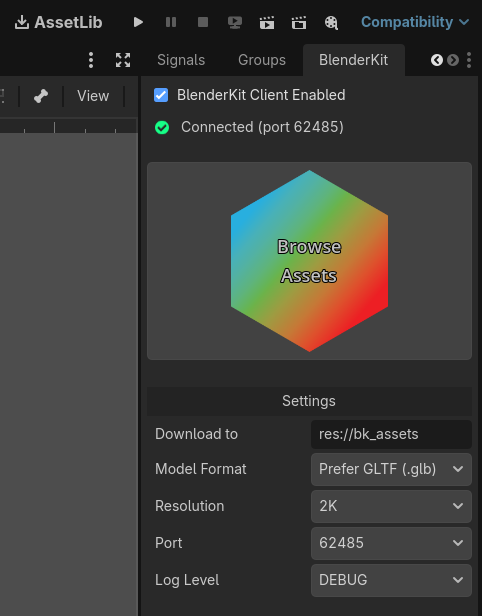482x616 pixels.
Task: Open the Movie Maker reel icon
Action: (331, 23)
